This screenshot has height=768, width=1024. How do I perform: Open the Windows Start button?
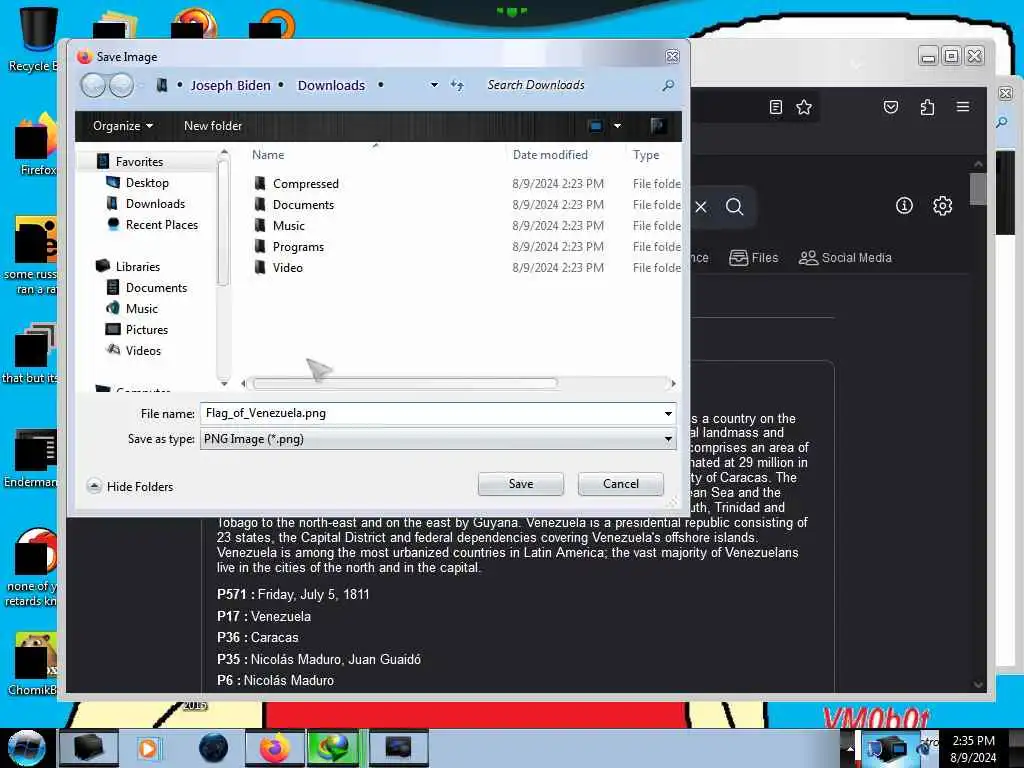click(26, 748)
